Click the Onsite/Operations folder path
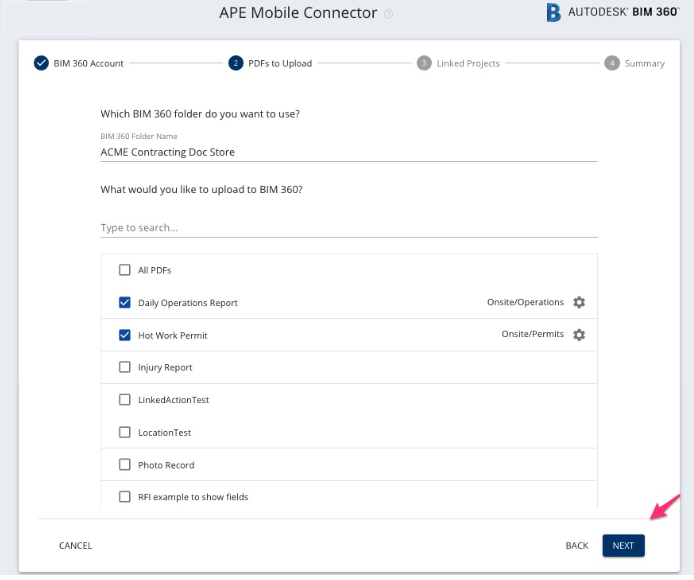The width and height of the screenshot is (694, 580). [x=525, y=302]
